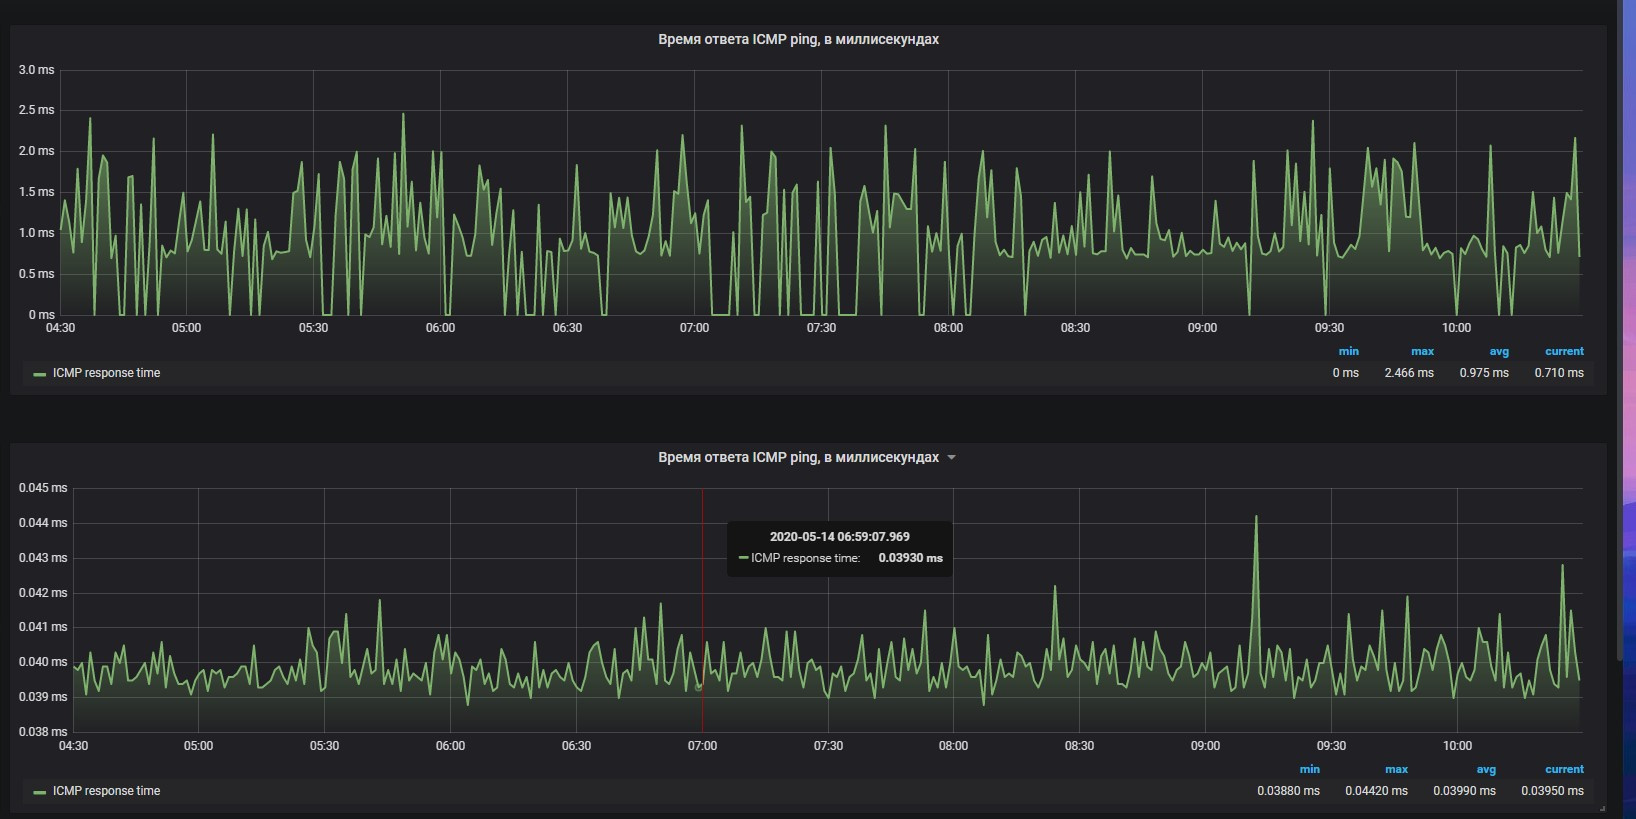Click the 07:00 x-axis label in the lower graph
This screenshot has width=1636, height=819.
pyautogui.click(x=702, y=746)
